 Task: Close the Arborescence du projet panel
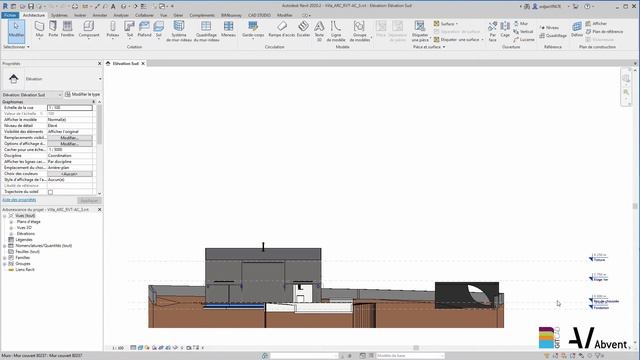point(100,209)
